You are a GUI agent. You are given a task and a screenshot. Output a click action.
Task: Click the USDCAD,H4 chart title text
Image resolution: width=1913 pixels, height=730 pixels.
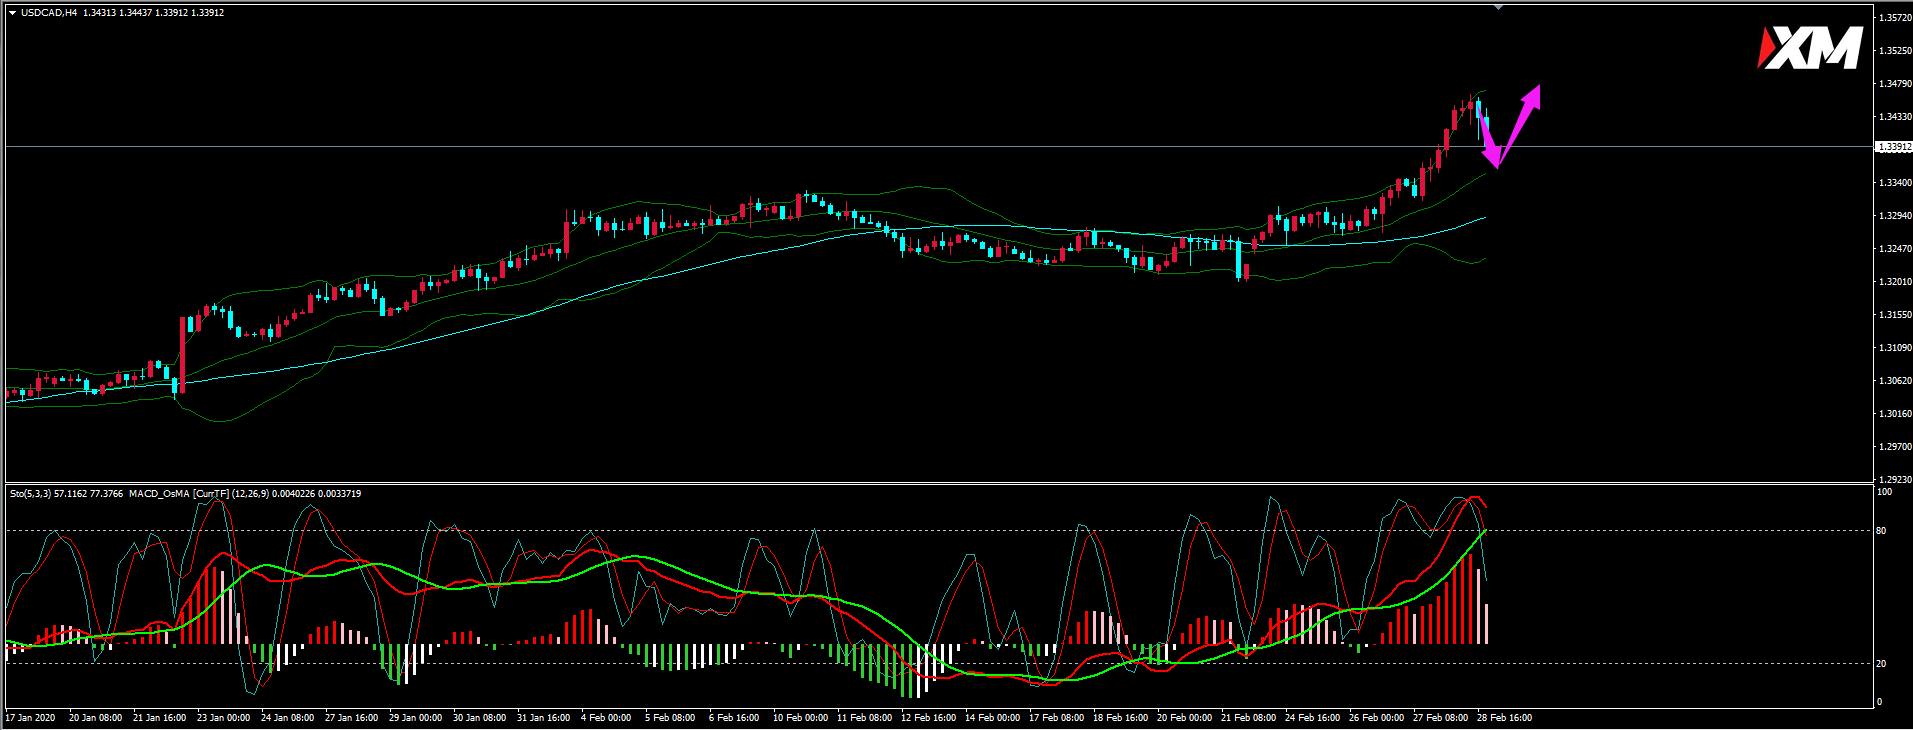coord(50,13)
